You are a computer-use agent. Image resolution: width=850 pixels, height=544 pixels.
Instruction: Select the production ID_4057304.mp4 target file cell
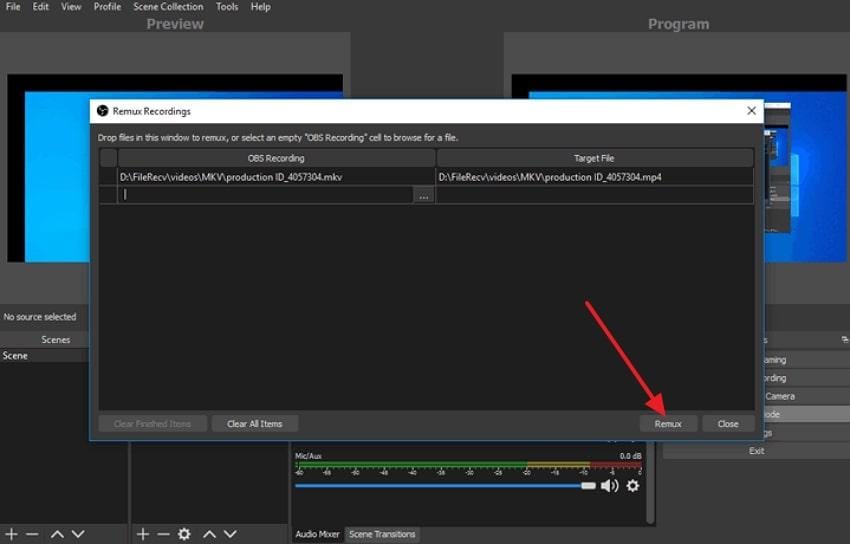pos(595,177)
